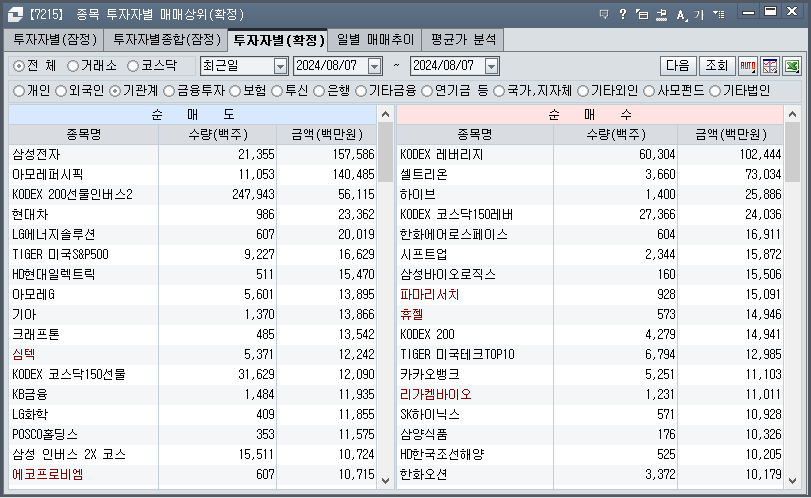Select 에코프로비엠 in the 순매도 list

pos(48,475)
